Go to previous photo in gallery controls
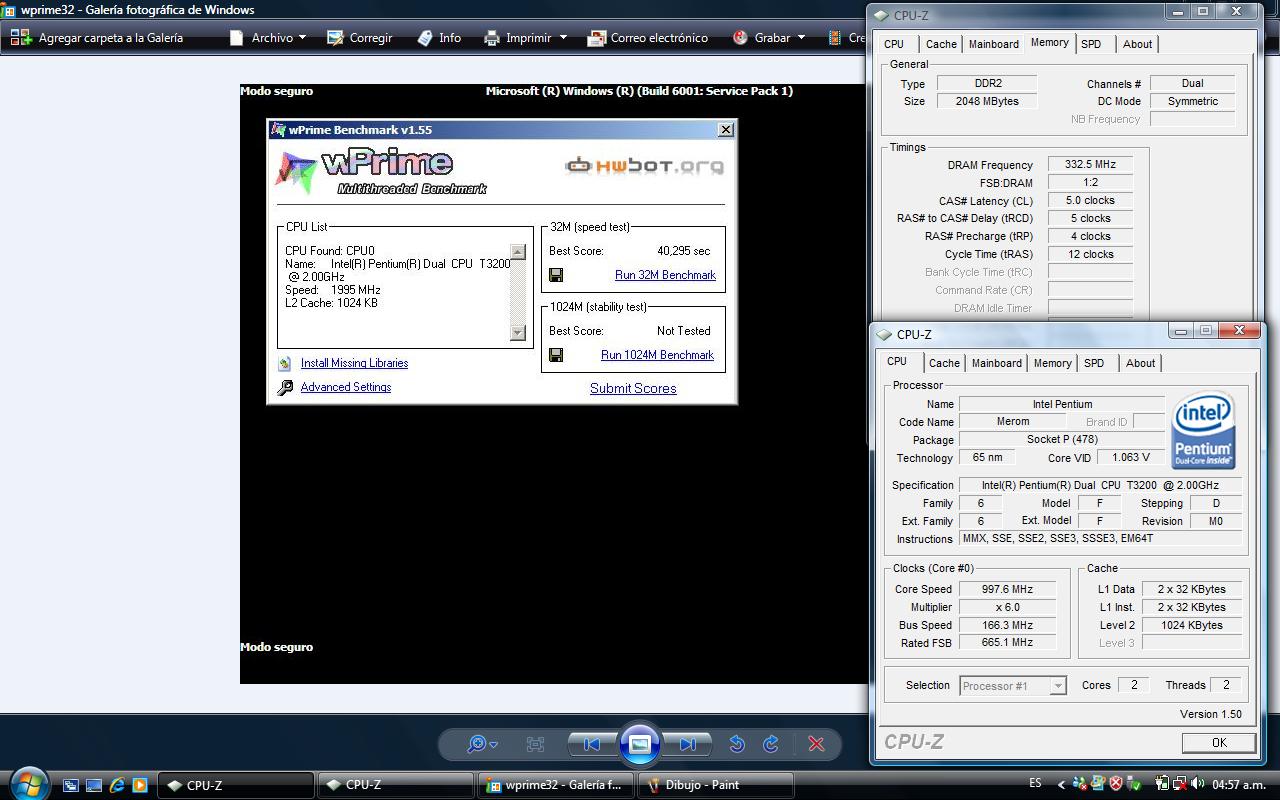The image size is (1280, 800). tap(592, 744)
